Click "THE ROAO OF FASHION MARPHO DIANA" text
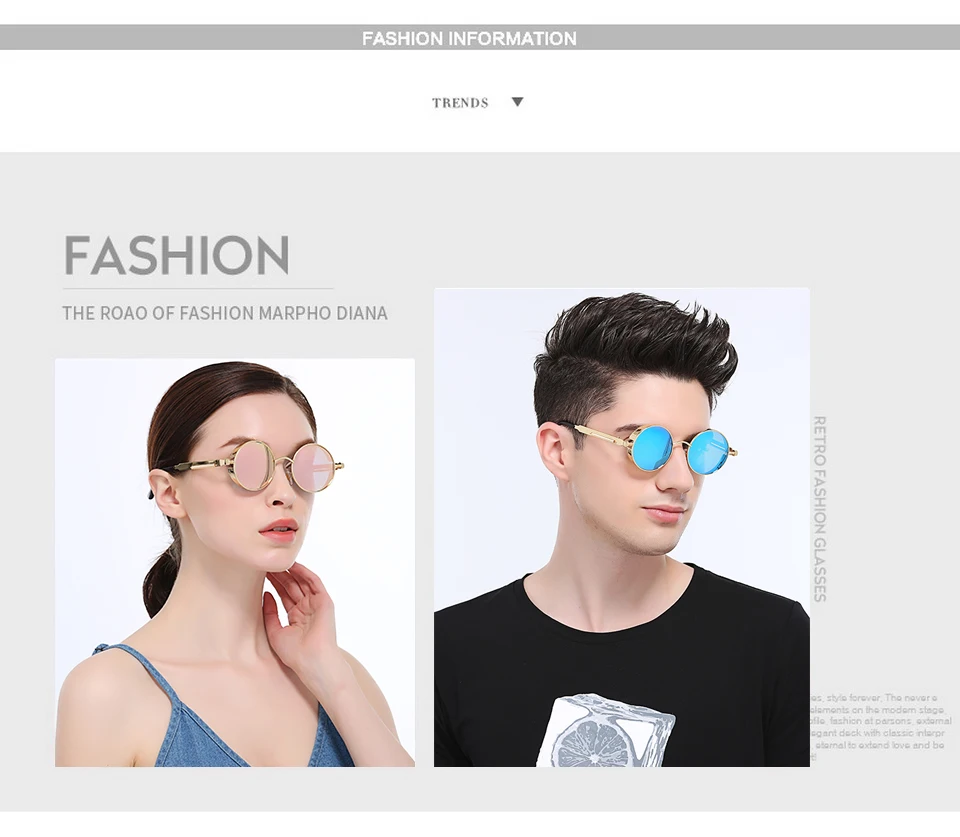The image size is (960, 837). 225,313
